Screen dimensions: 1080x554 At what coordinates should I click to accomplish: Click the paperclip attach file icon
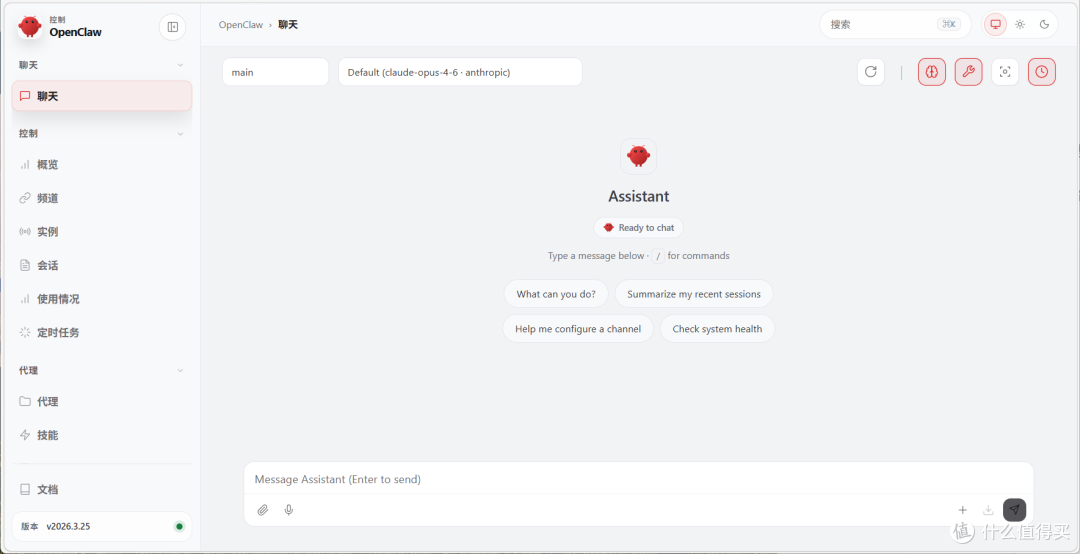262,510
